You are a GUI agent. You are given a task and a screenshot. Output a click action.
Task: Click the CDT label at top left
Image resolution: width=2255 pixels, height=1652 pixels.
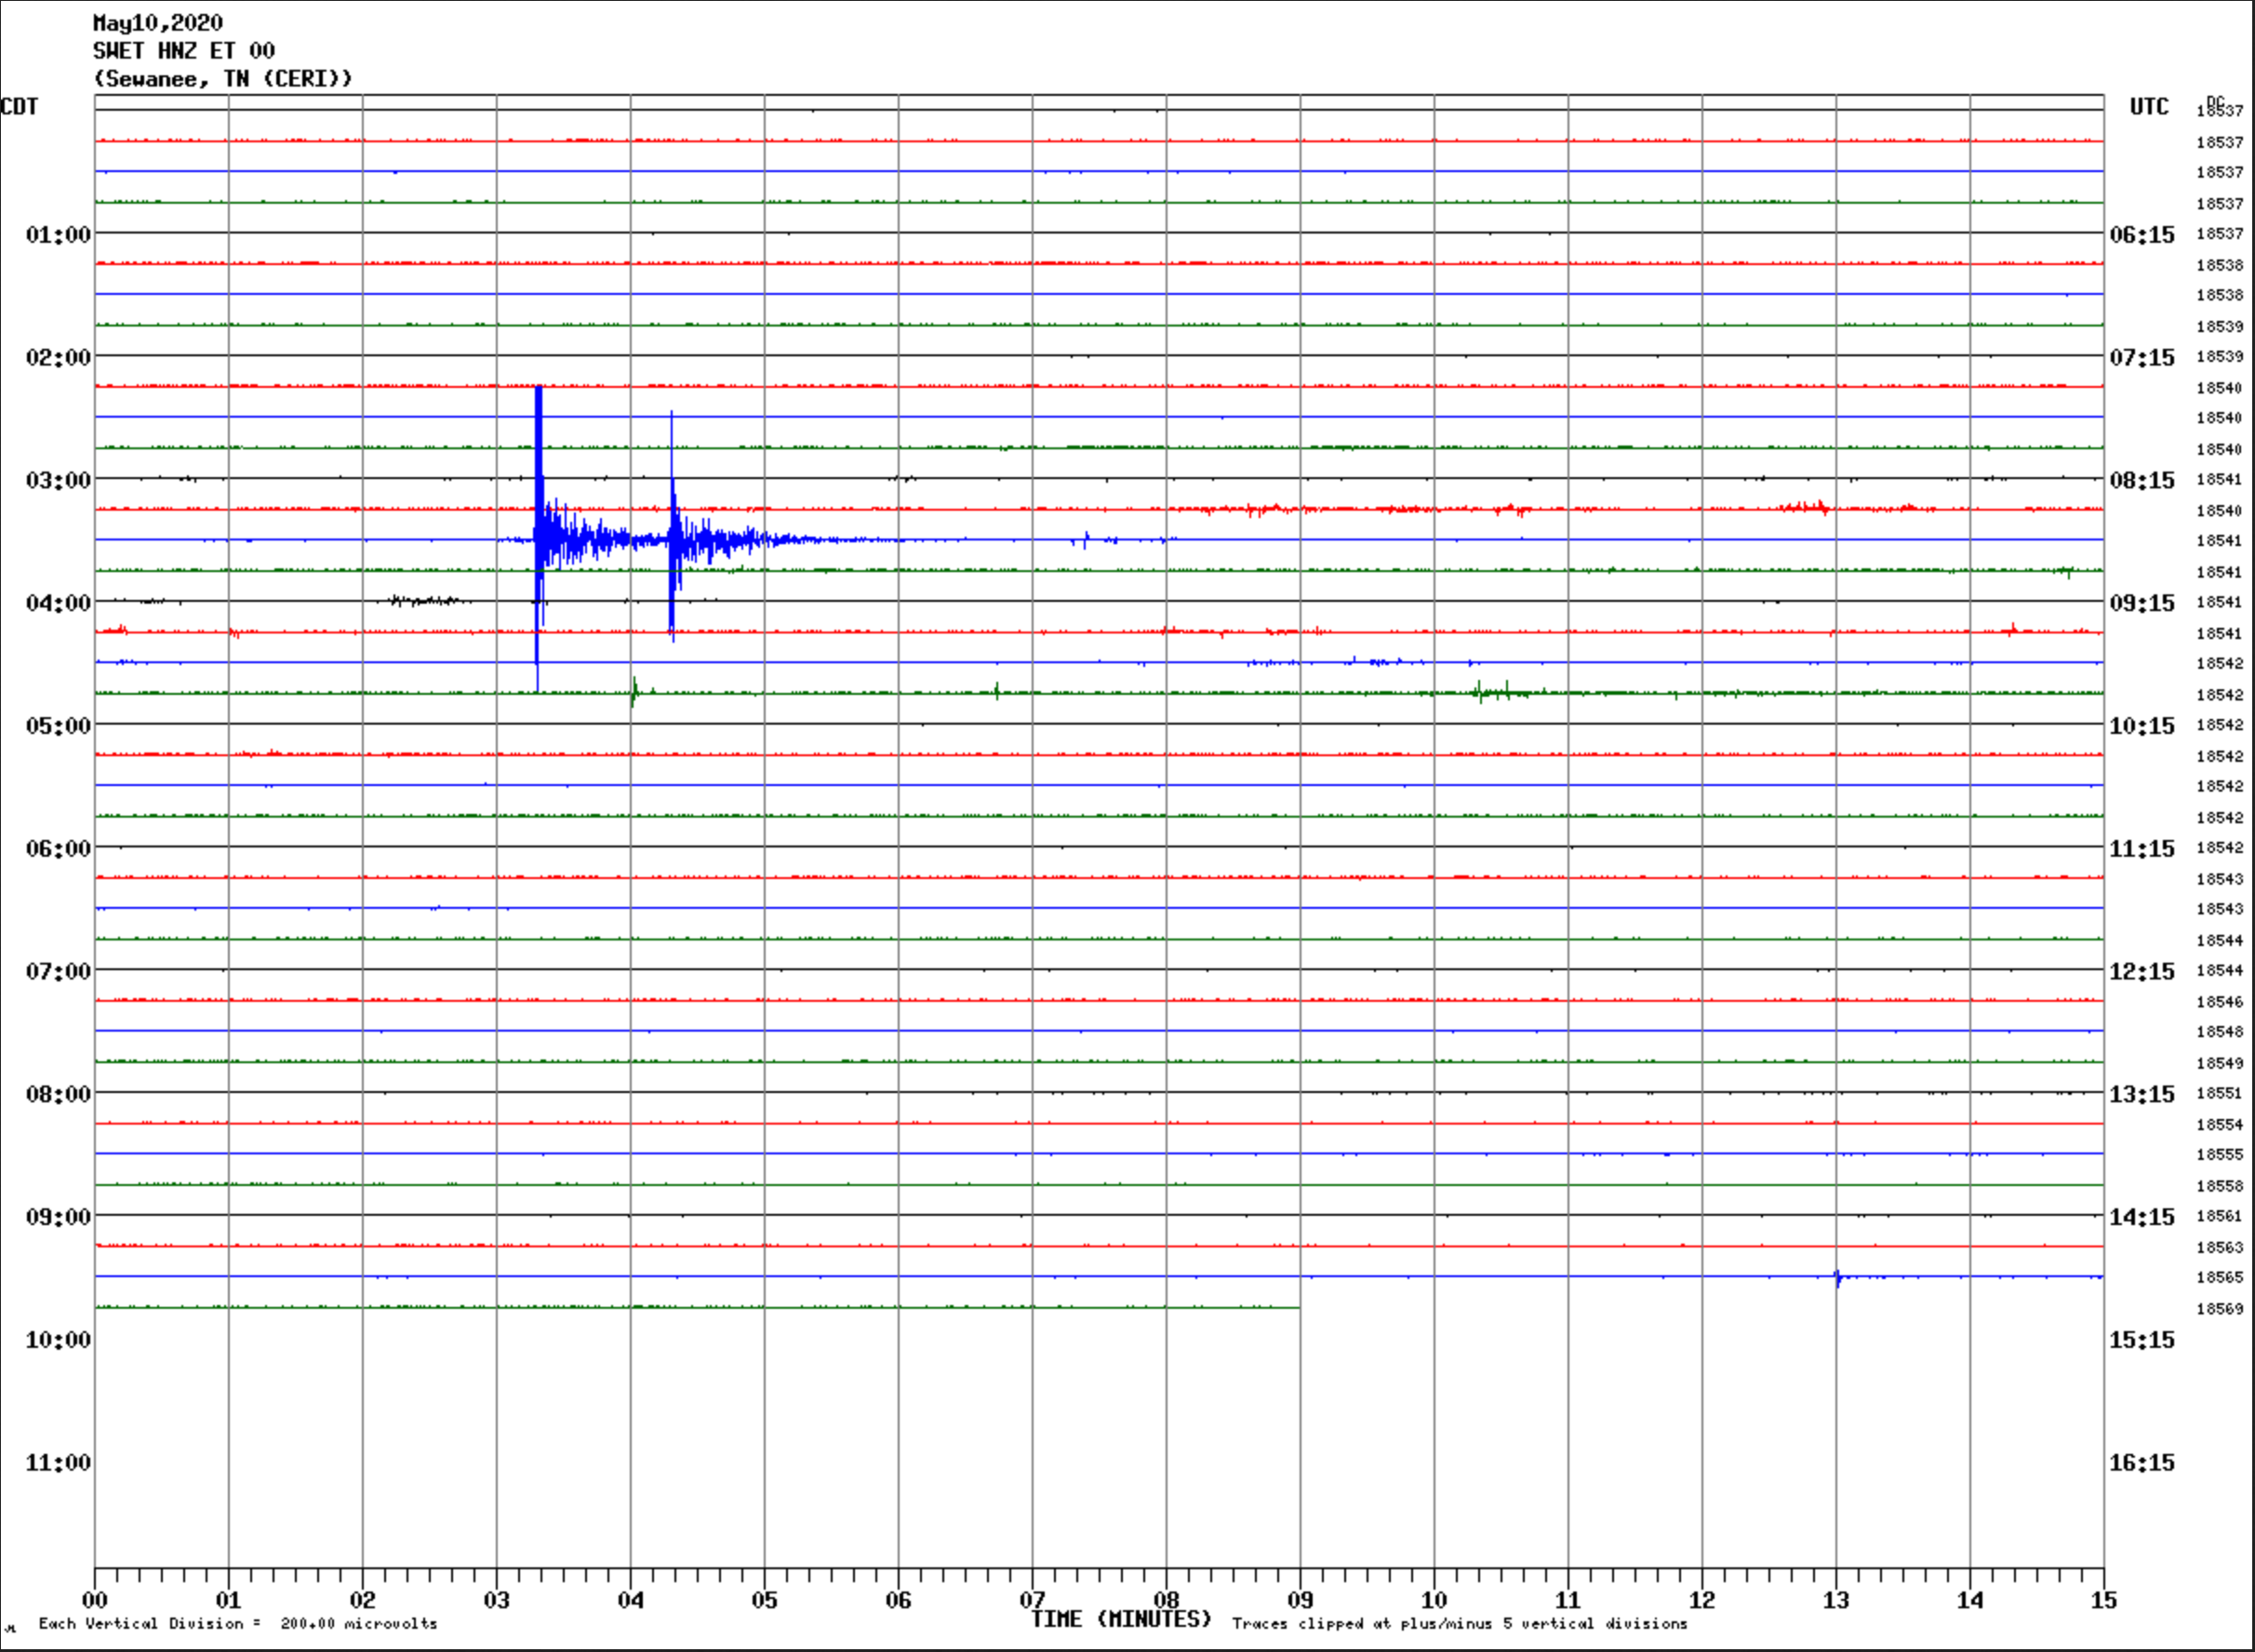pos(19,107)
